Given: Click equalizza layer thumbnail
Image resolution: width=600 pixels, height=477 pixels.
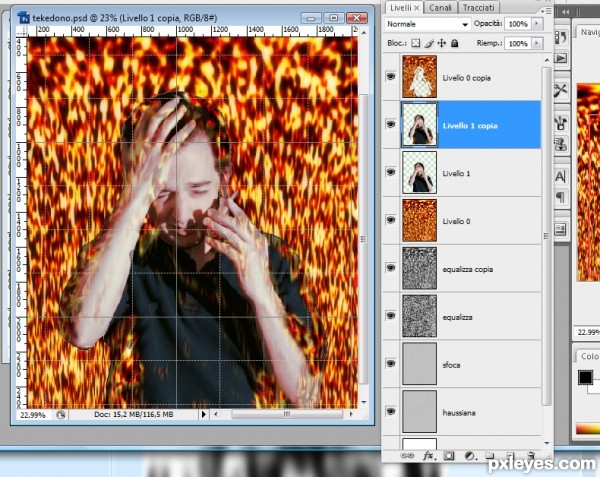Looking at the screenshot, I should (419, 316).
